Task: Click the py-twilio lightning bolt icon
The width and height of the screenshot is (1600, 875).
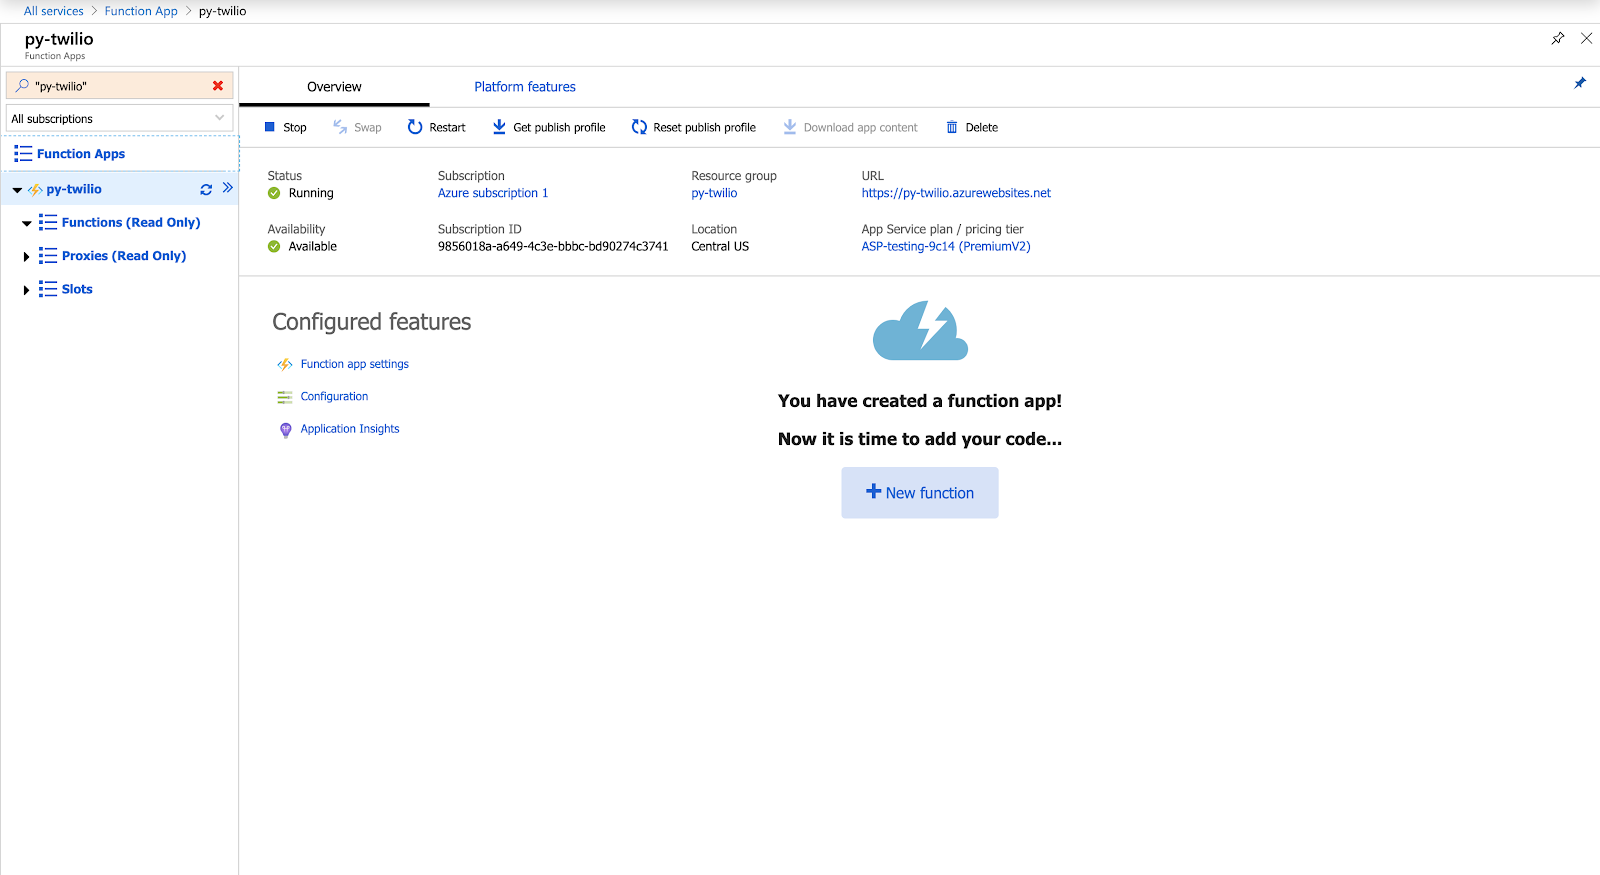Action: point(35,189)
